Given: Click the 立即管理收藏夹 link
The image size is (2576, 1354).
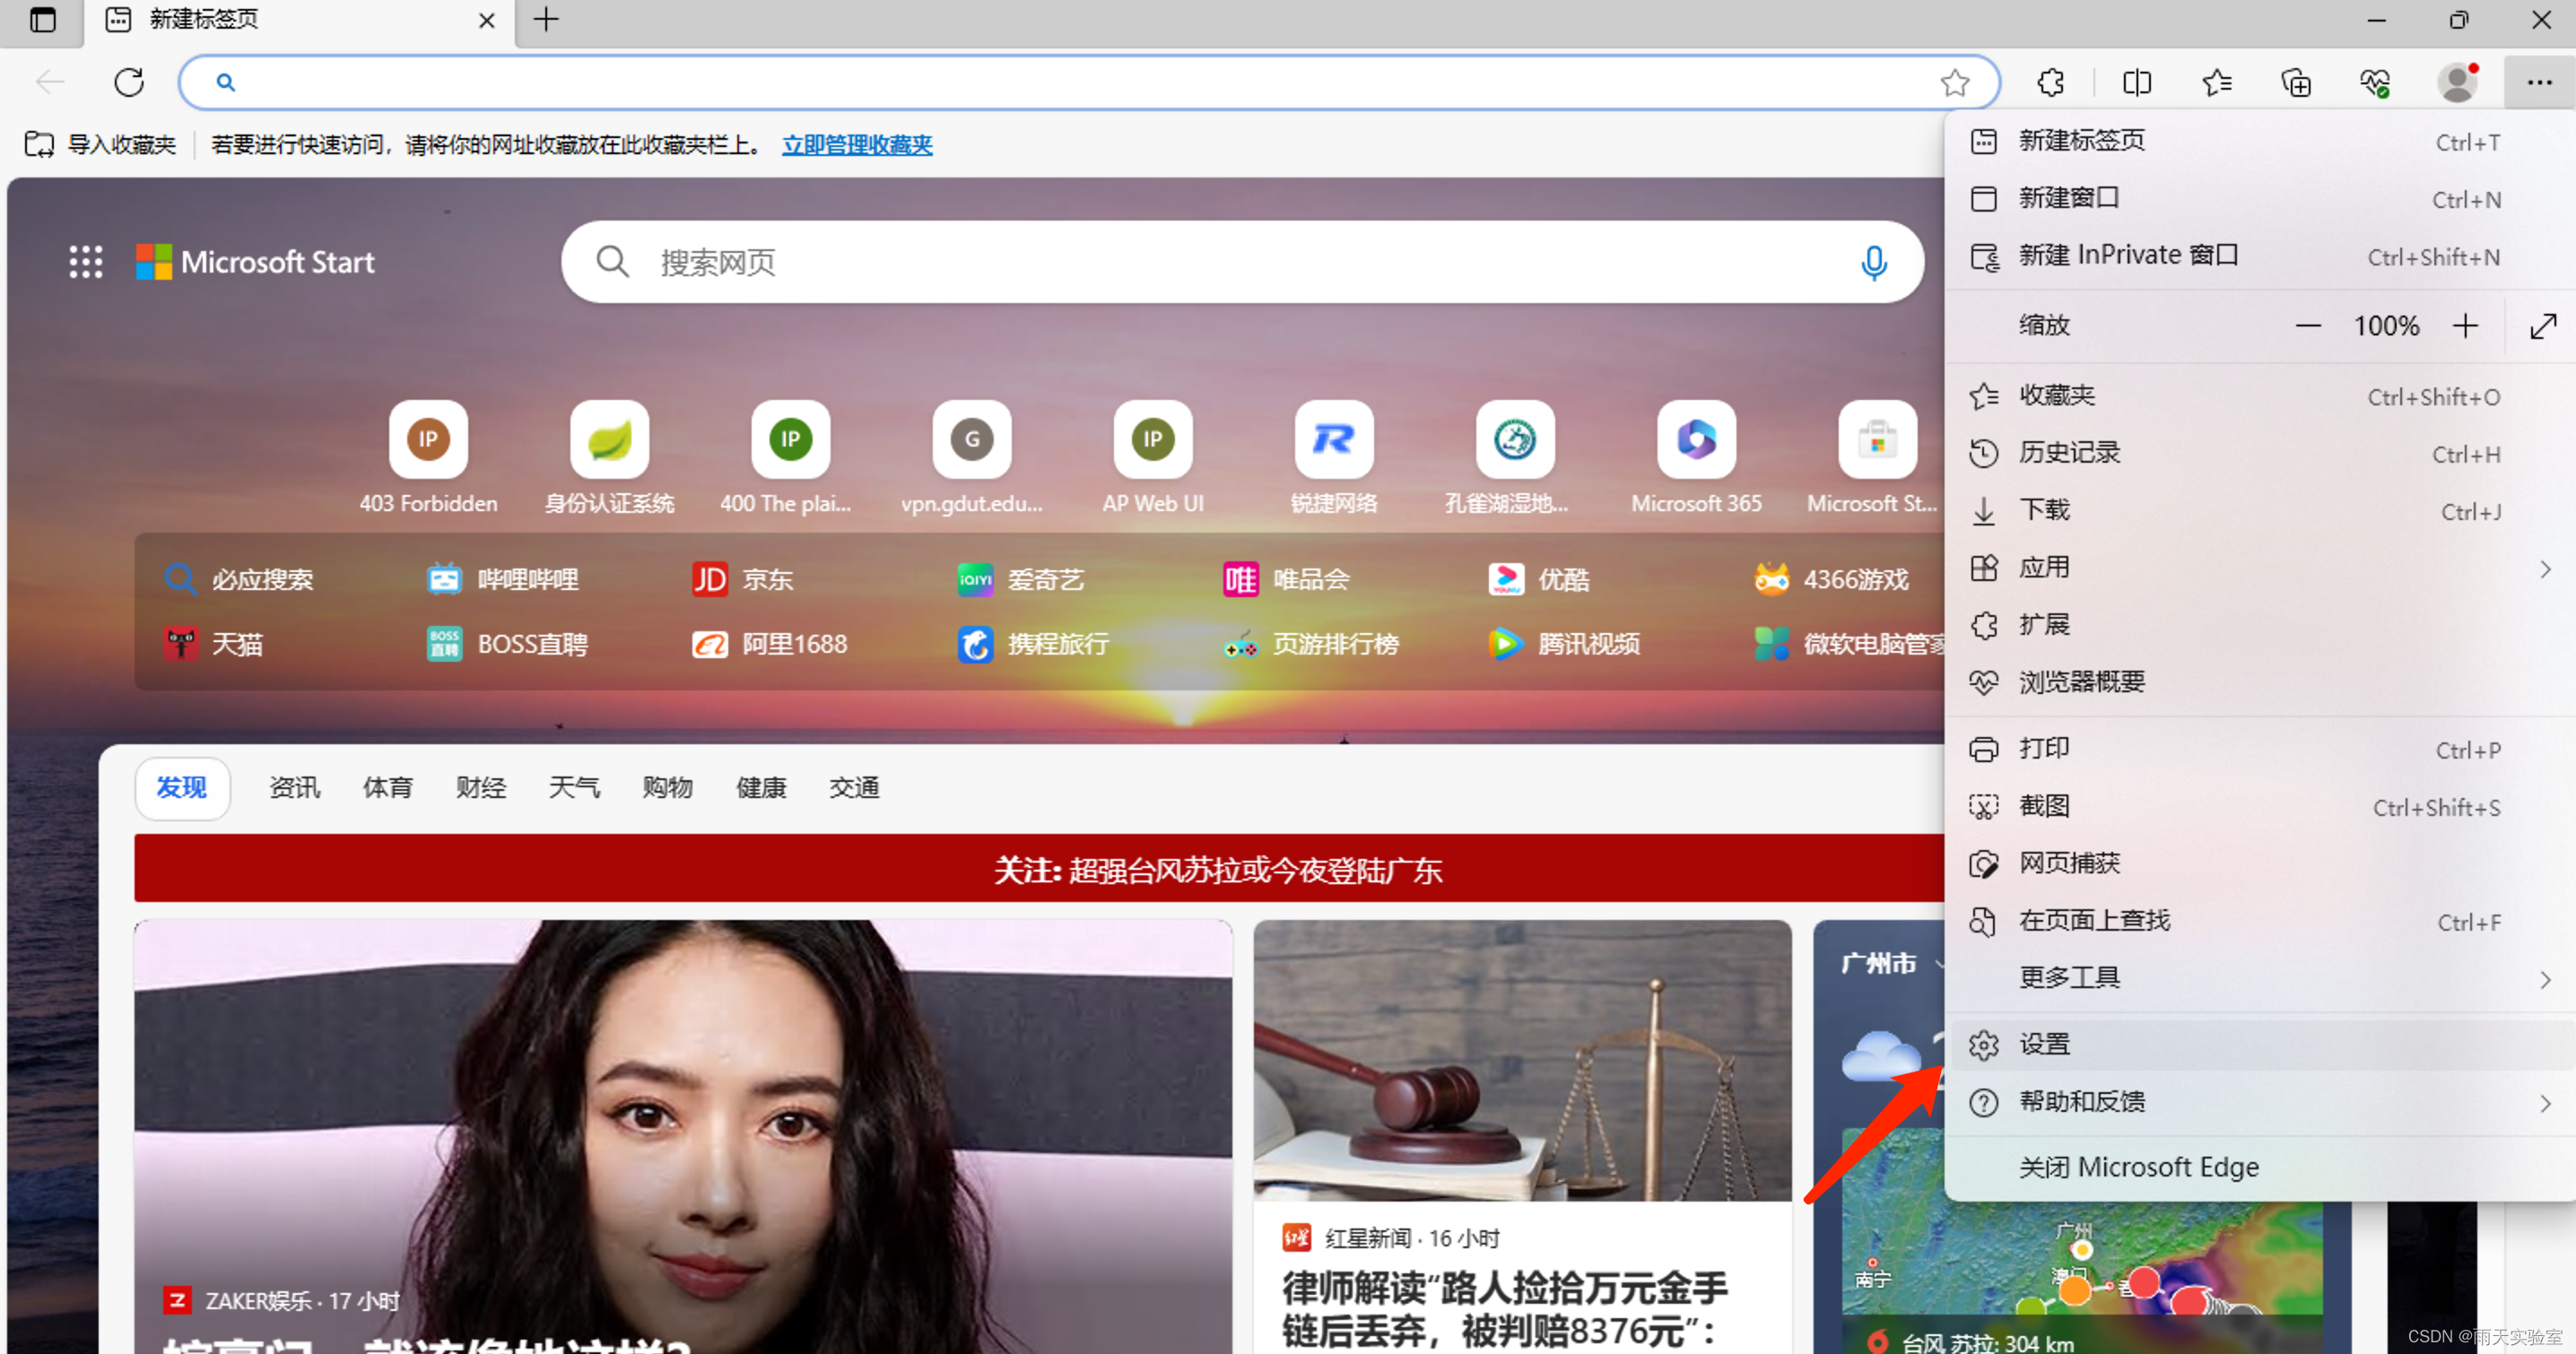Looking at the screenshot, I should 857,145.
